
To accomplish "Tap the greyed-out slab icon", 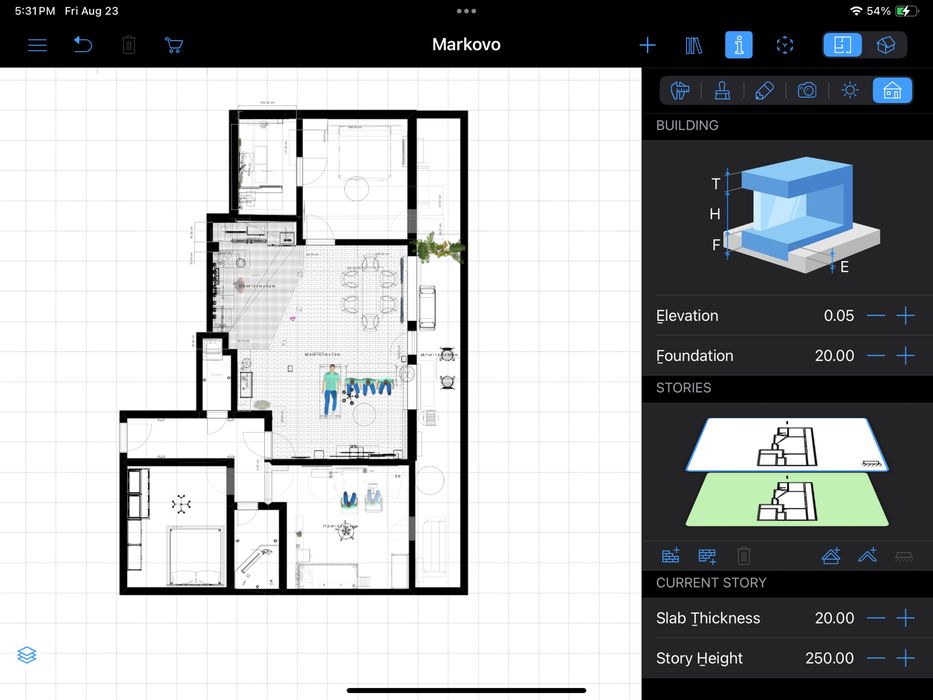I will (904, 557).
